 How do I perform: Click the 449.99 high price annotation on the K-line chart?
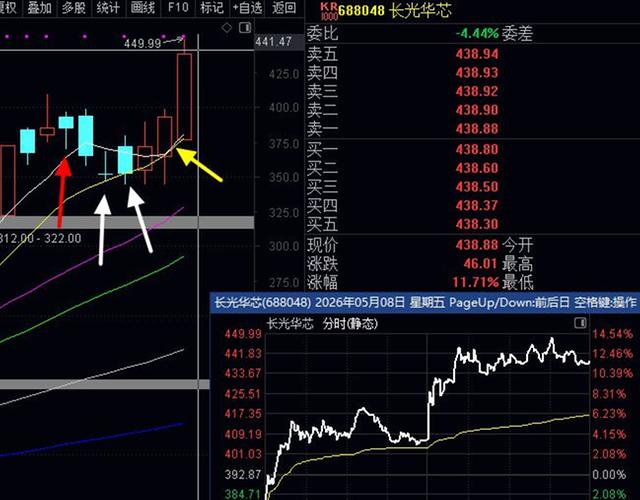click(142, 43)
